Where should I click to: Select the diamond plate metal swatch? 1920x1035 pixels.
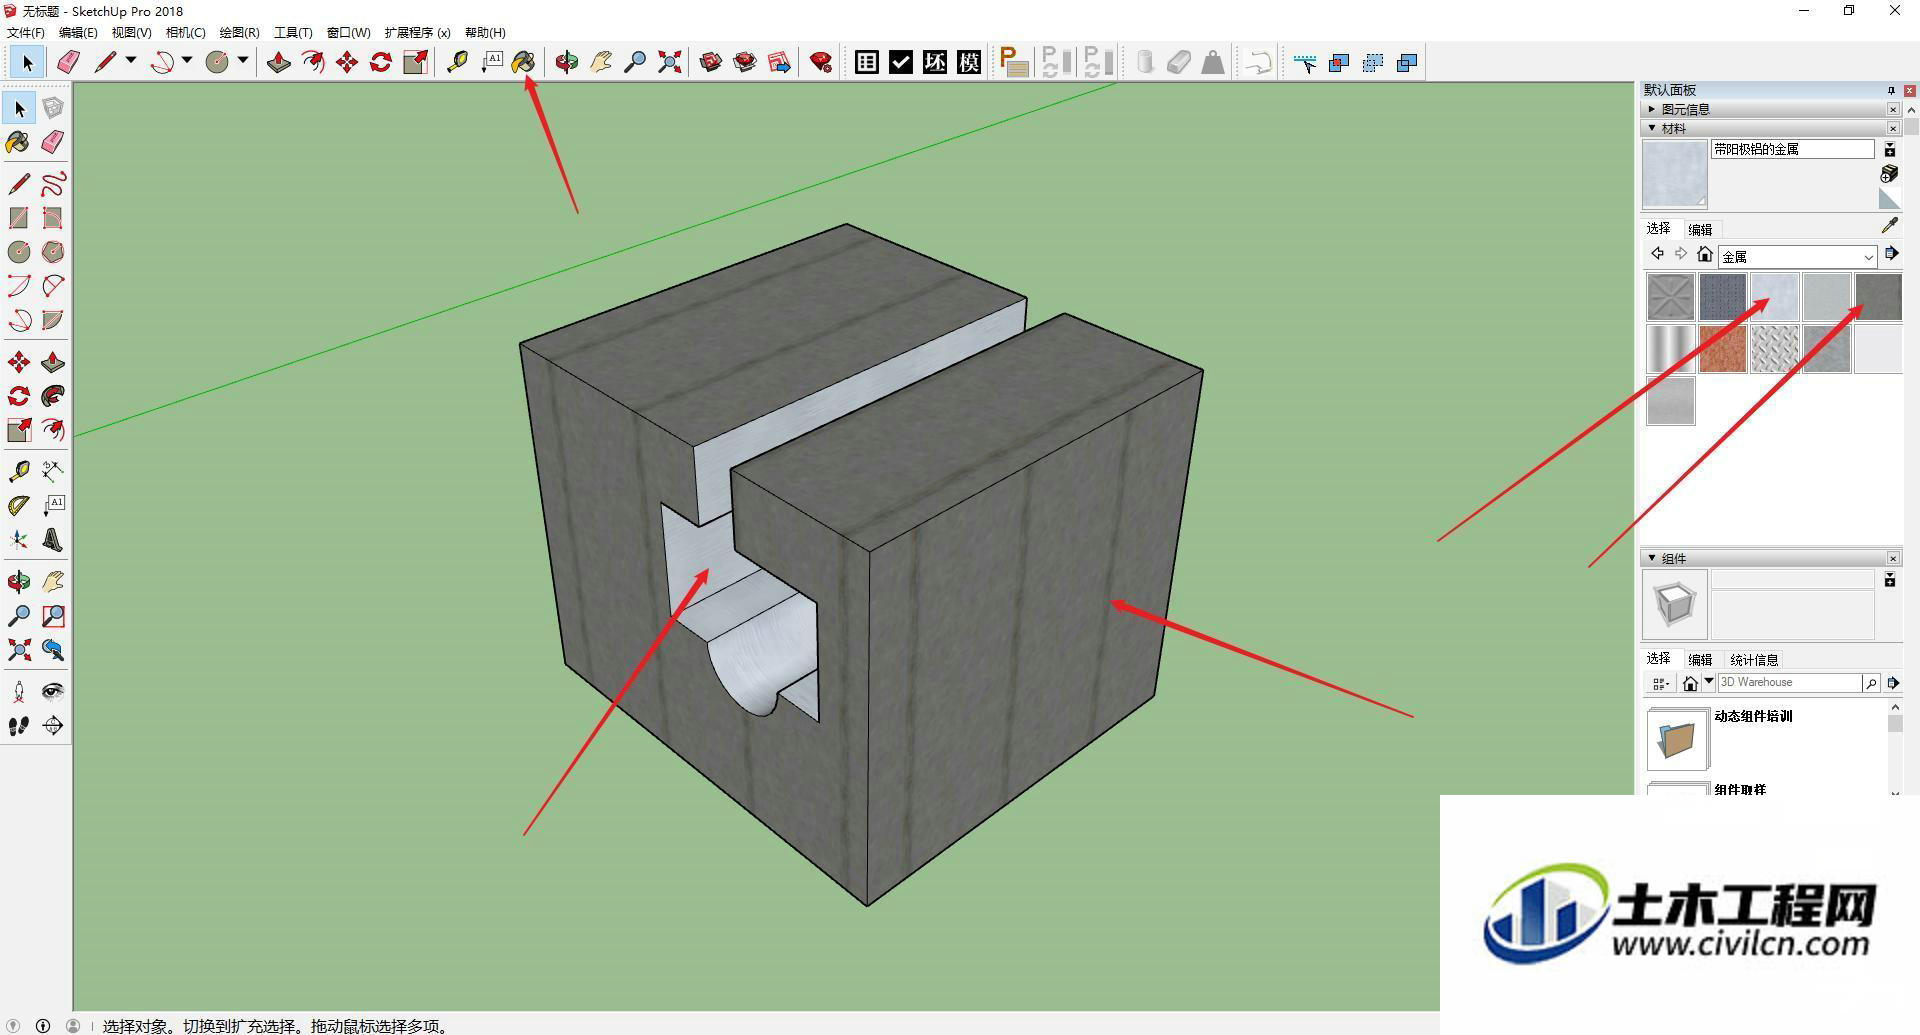pos(1775,349)
